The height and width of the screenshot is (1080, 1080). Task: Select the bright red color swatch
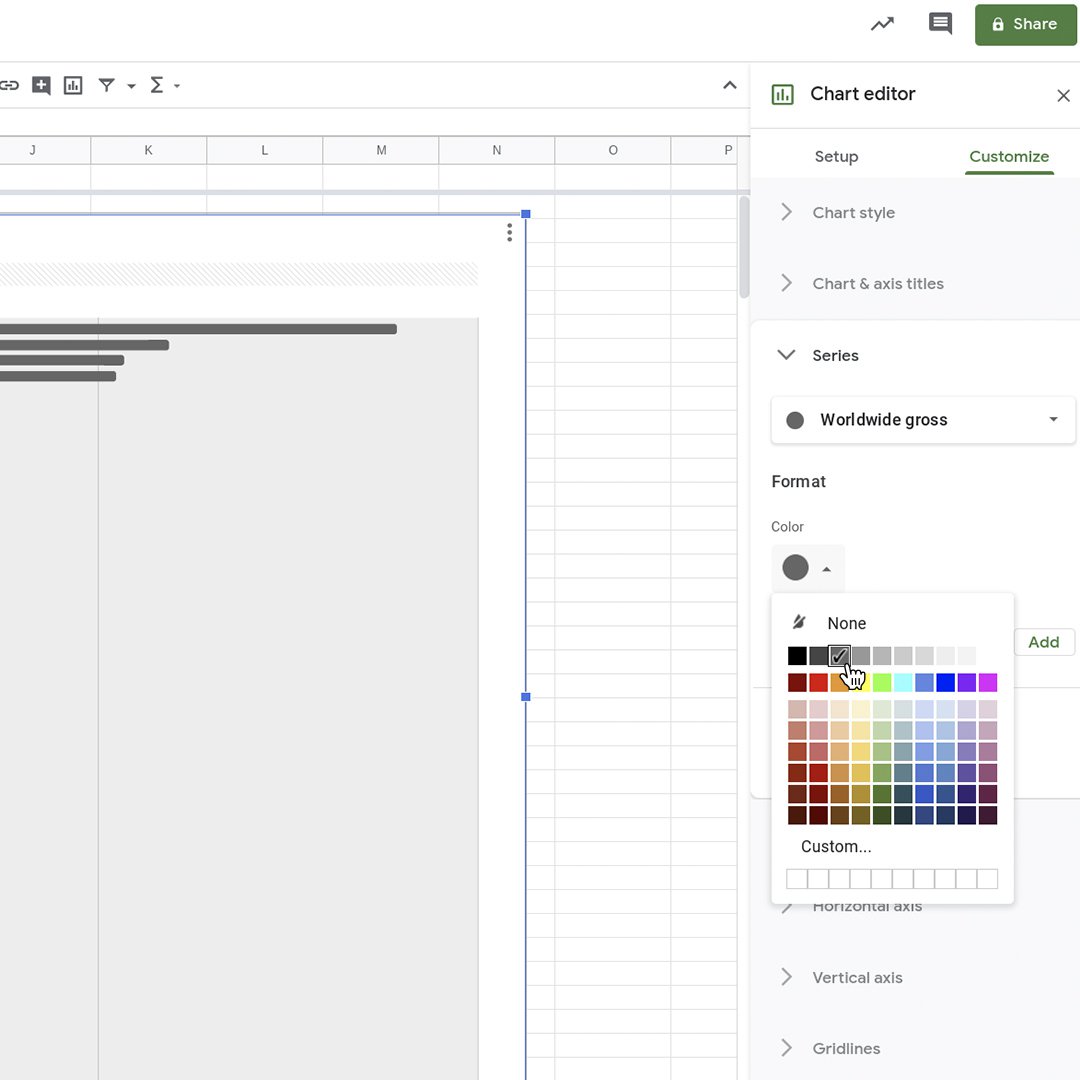(x=818, y=683)
